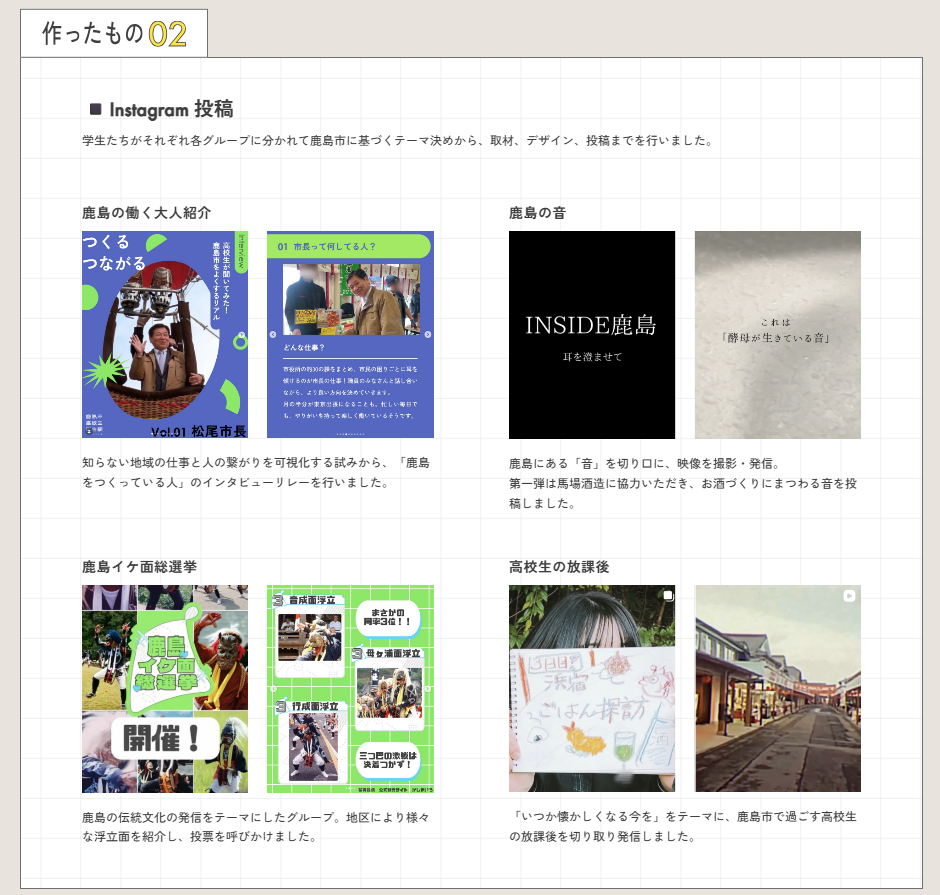The height and width of the screenshot is (895, 940).
Task: Click the video play icon on street thumbnail
Action: pyautogui.click(x=849, y=596)
